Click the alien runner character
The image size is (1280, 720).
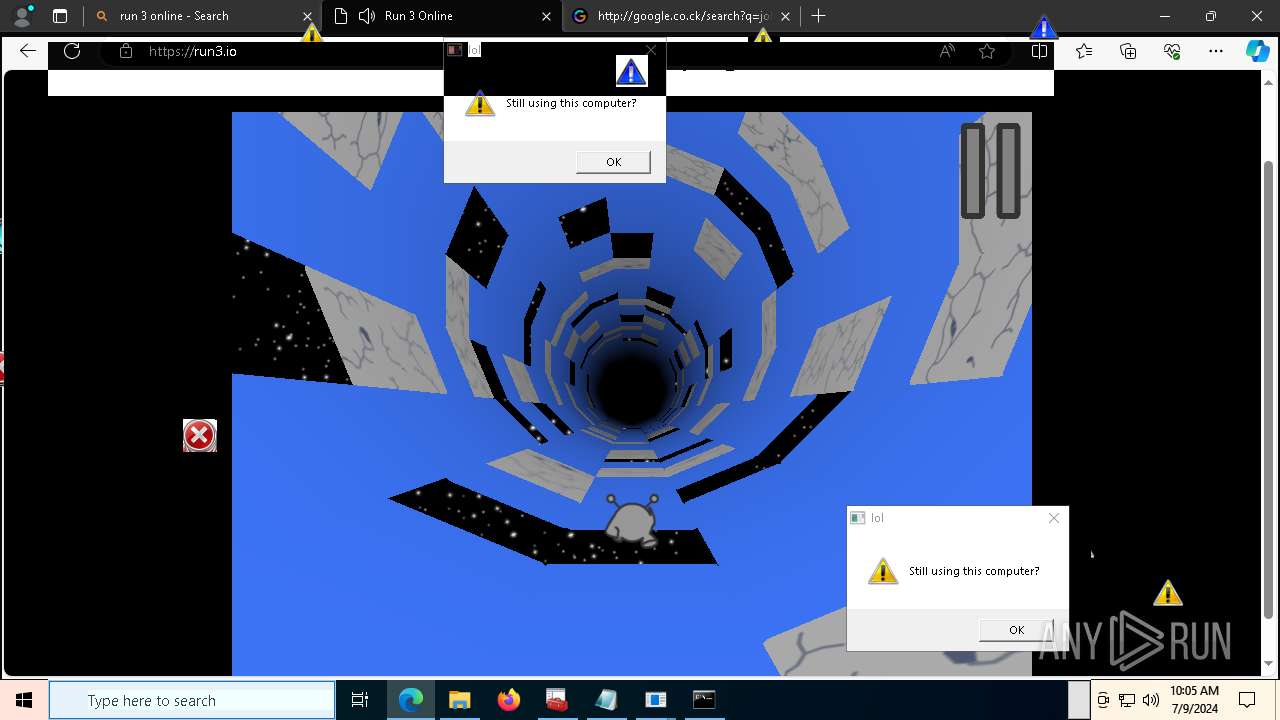click(633, 521)
